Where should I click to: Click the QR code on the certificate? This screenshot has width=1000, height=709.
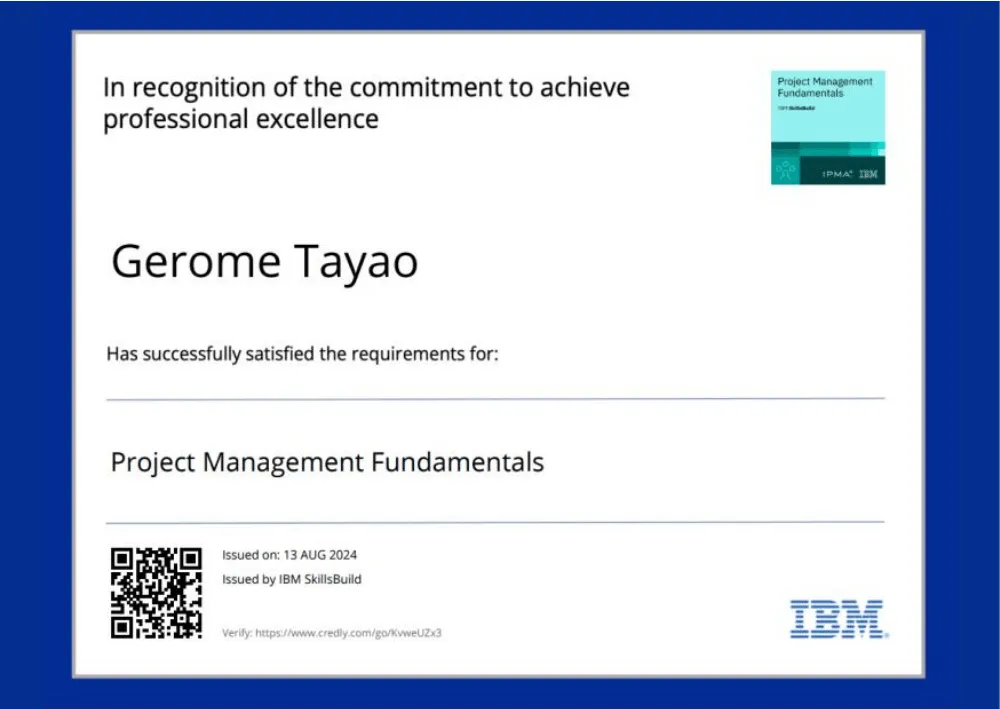click(156, 593)
